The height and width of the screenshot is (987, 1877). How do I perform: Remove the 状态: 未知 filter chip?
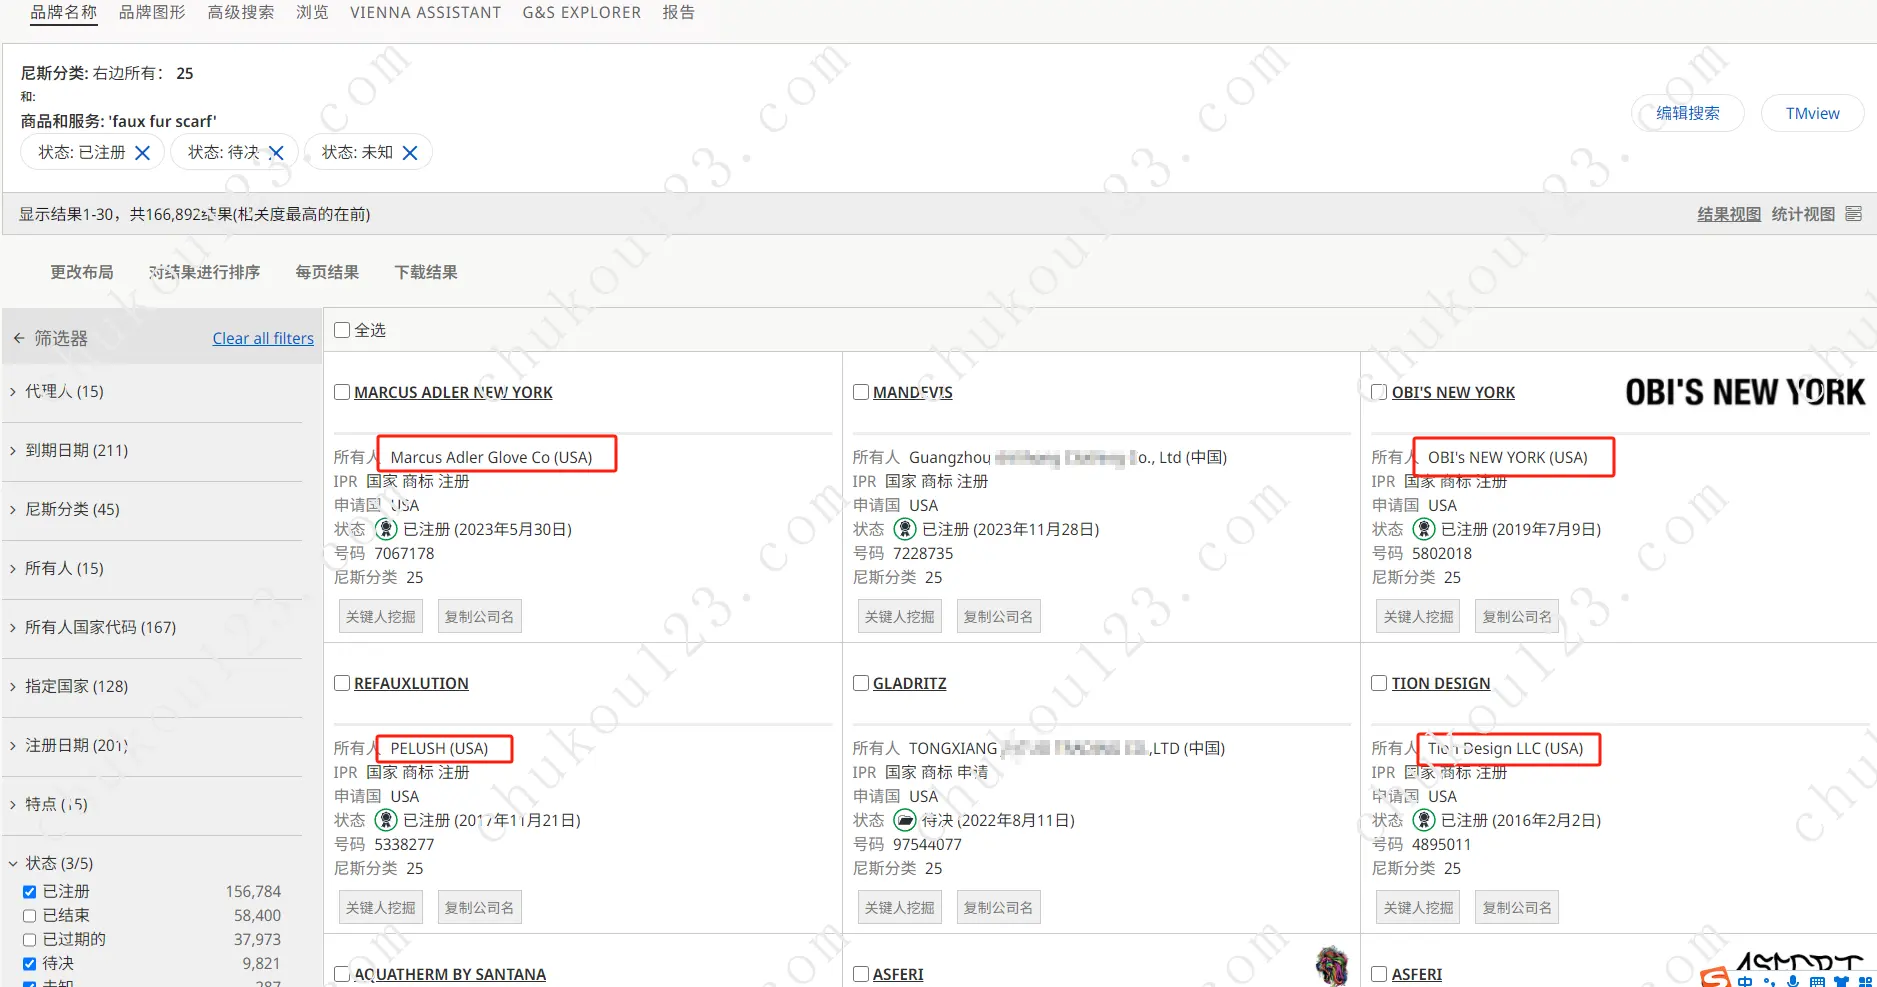point(410,153)
